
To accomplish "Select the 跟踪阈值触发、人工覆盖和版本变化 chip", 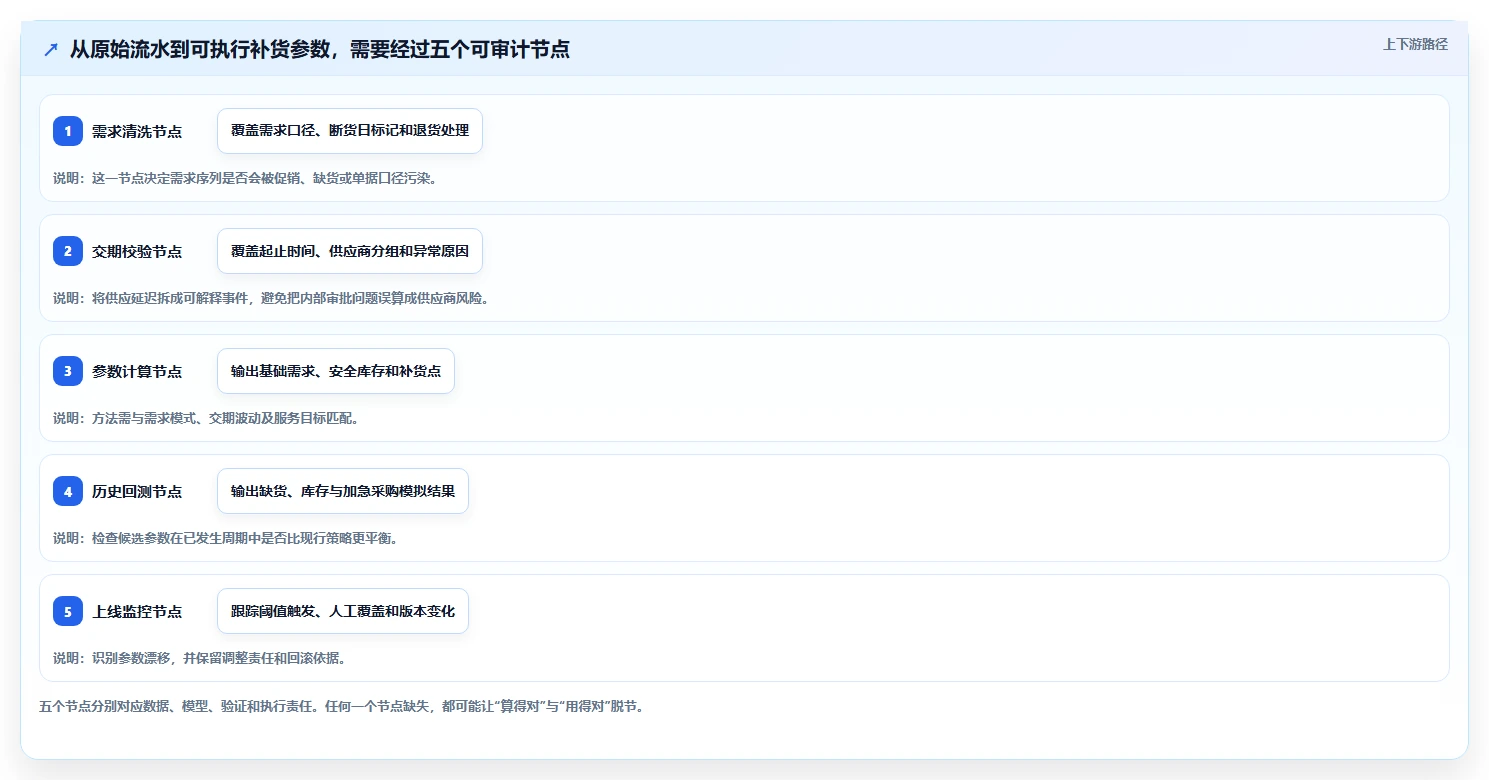I will pos(343,611).
